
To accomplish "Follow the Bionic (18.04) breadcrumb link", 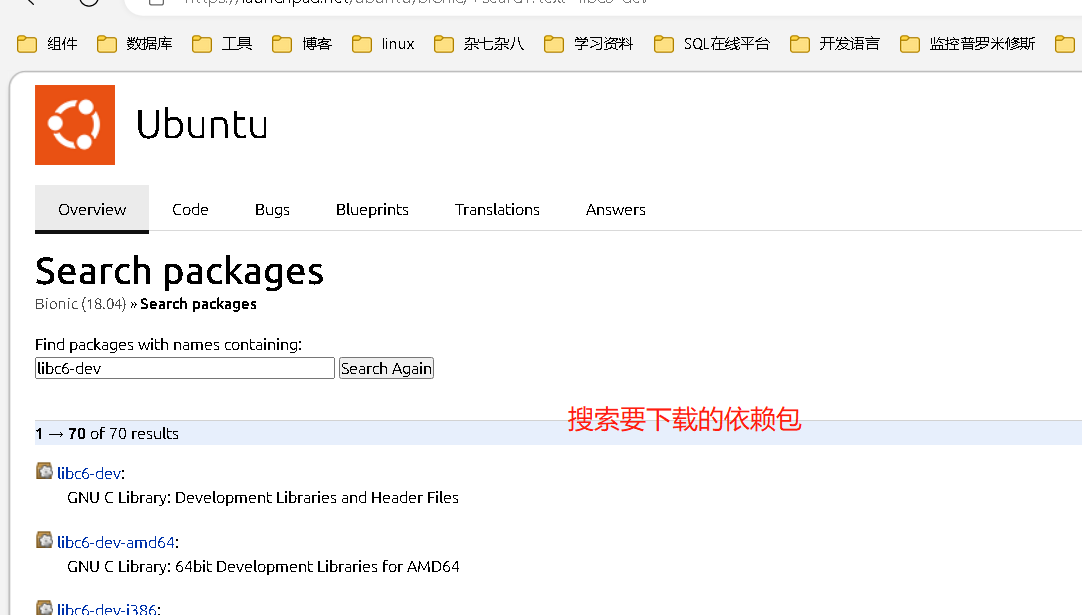I will click(81, 304).
